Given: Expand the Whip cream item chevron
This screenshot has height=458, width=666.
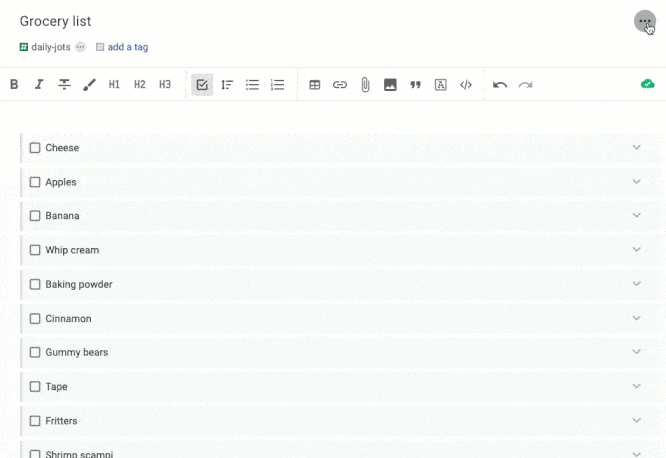Looking at the screenshot, I should click(636, 249).
